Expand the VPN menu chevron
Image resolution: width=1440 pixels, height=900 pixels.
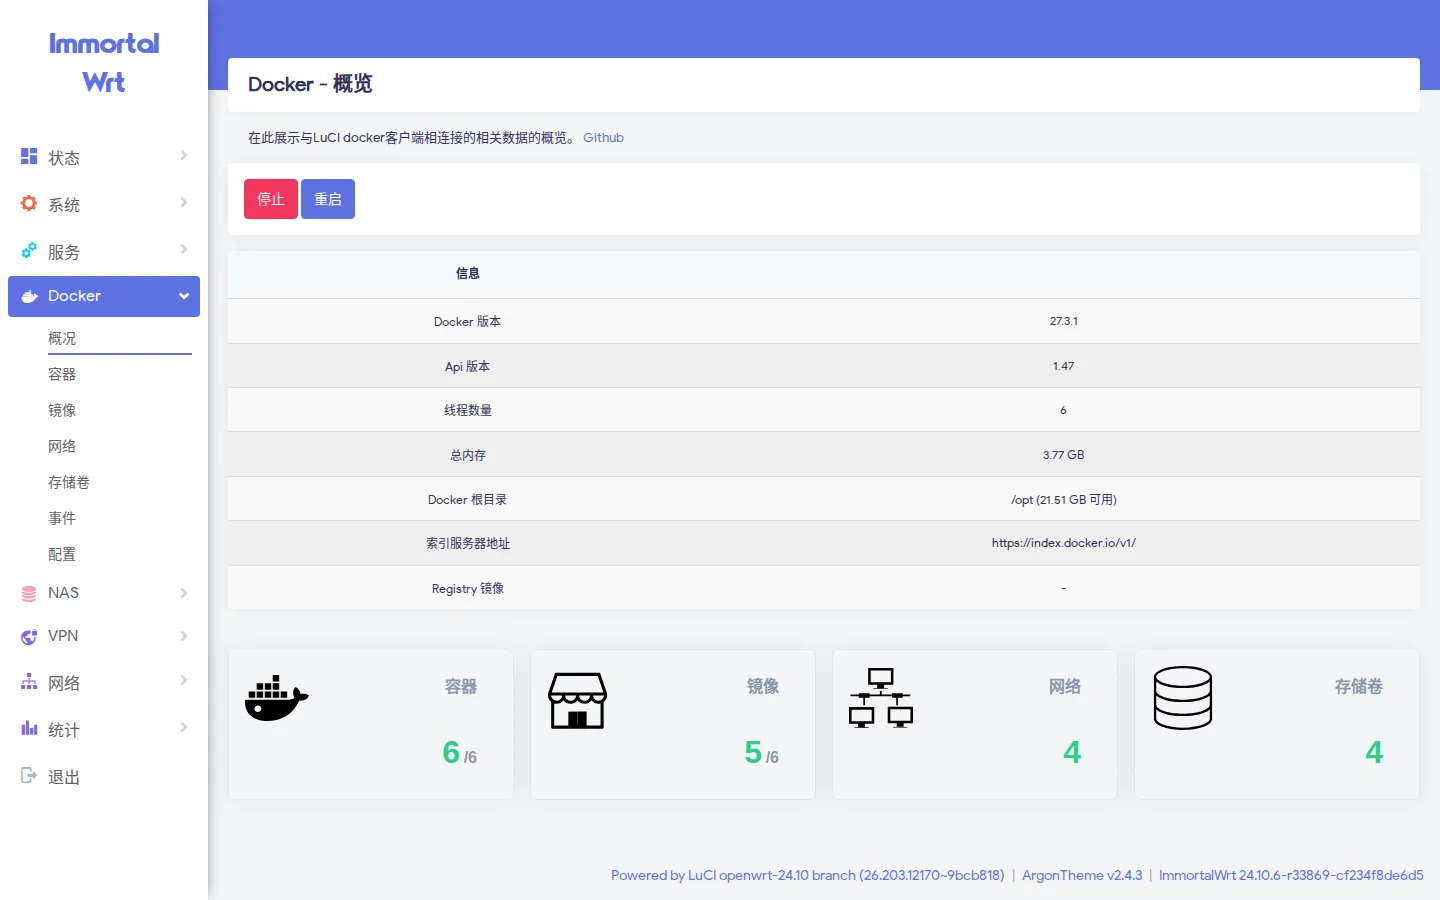[x=184, y=636]
